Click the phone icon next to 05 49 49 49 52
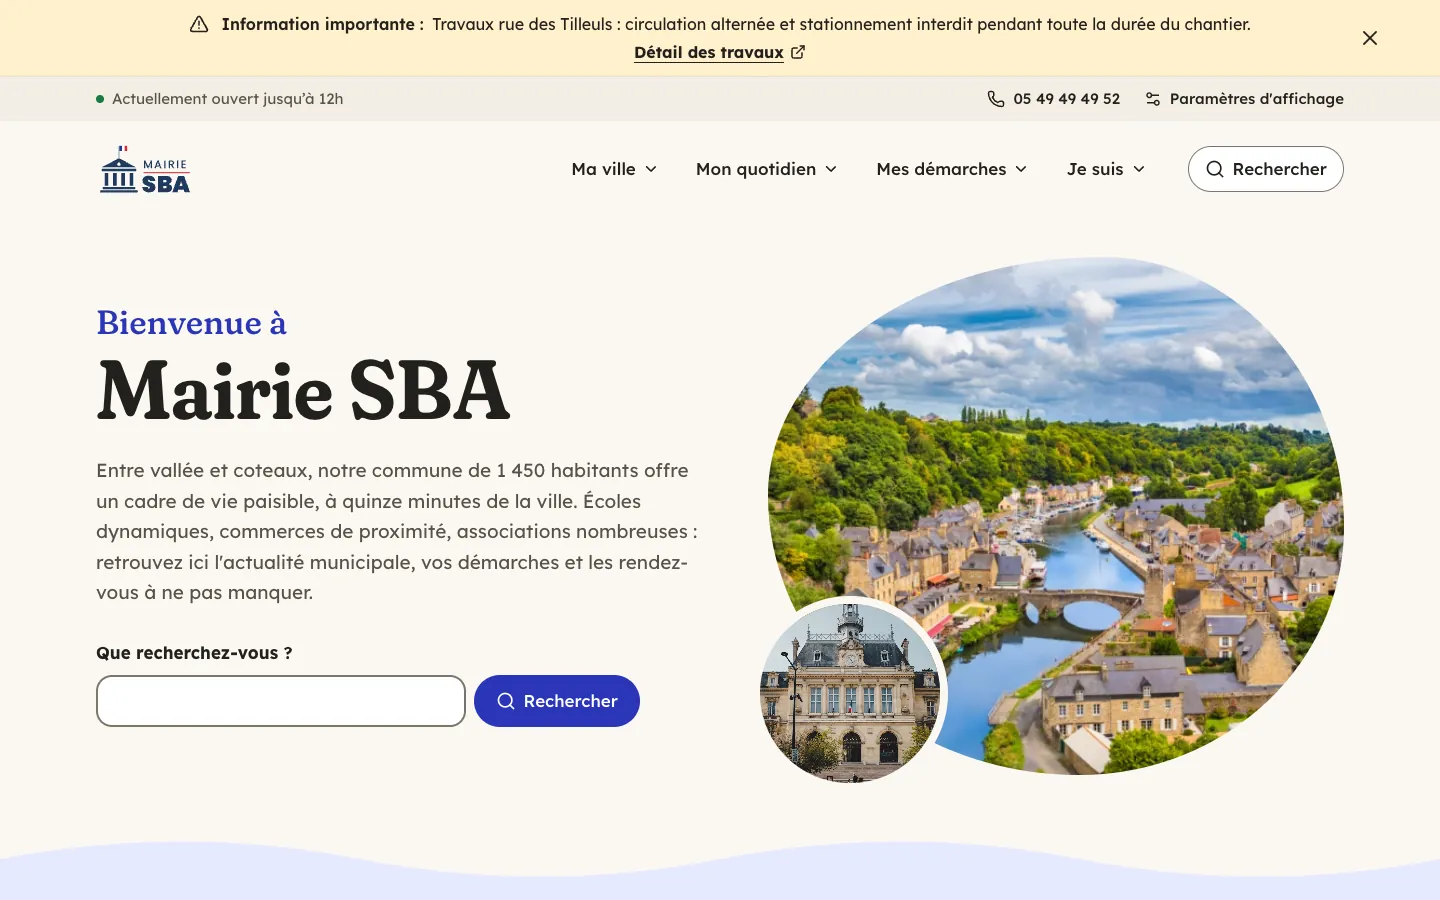The height and width of the screenshot is (900, 1440). [x=996, y=99]
